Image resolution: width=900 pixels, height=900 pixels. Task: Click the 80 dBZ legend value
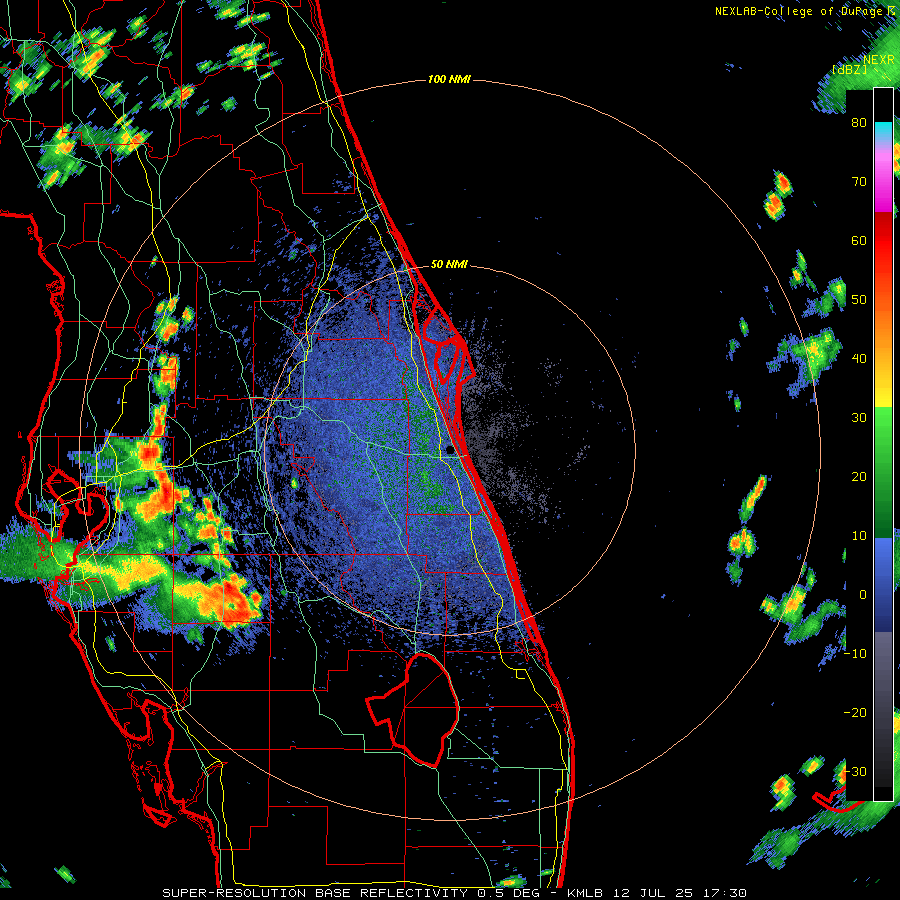(859, 123)
